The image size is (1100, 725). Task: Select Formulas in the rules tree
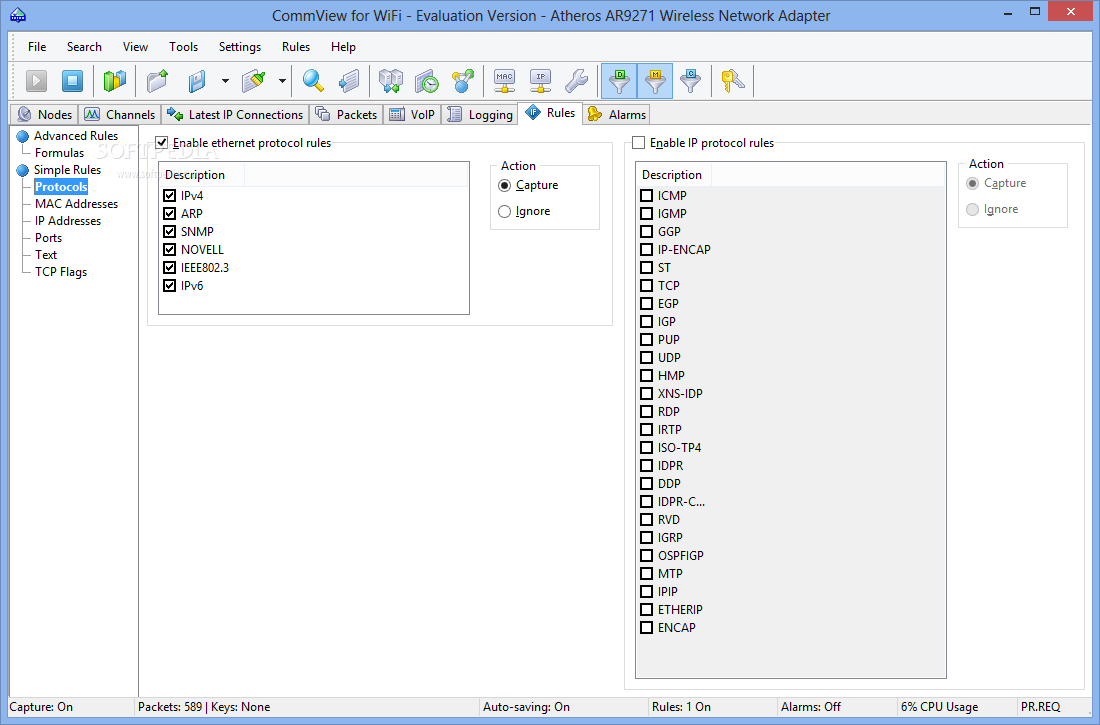60,153
